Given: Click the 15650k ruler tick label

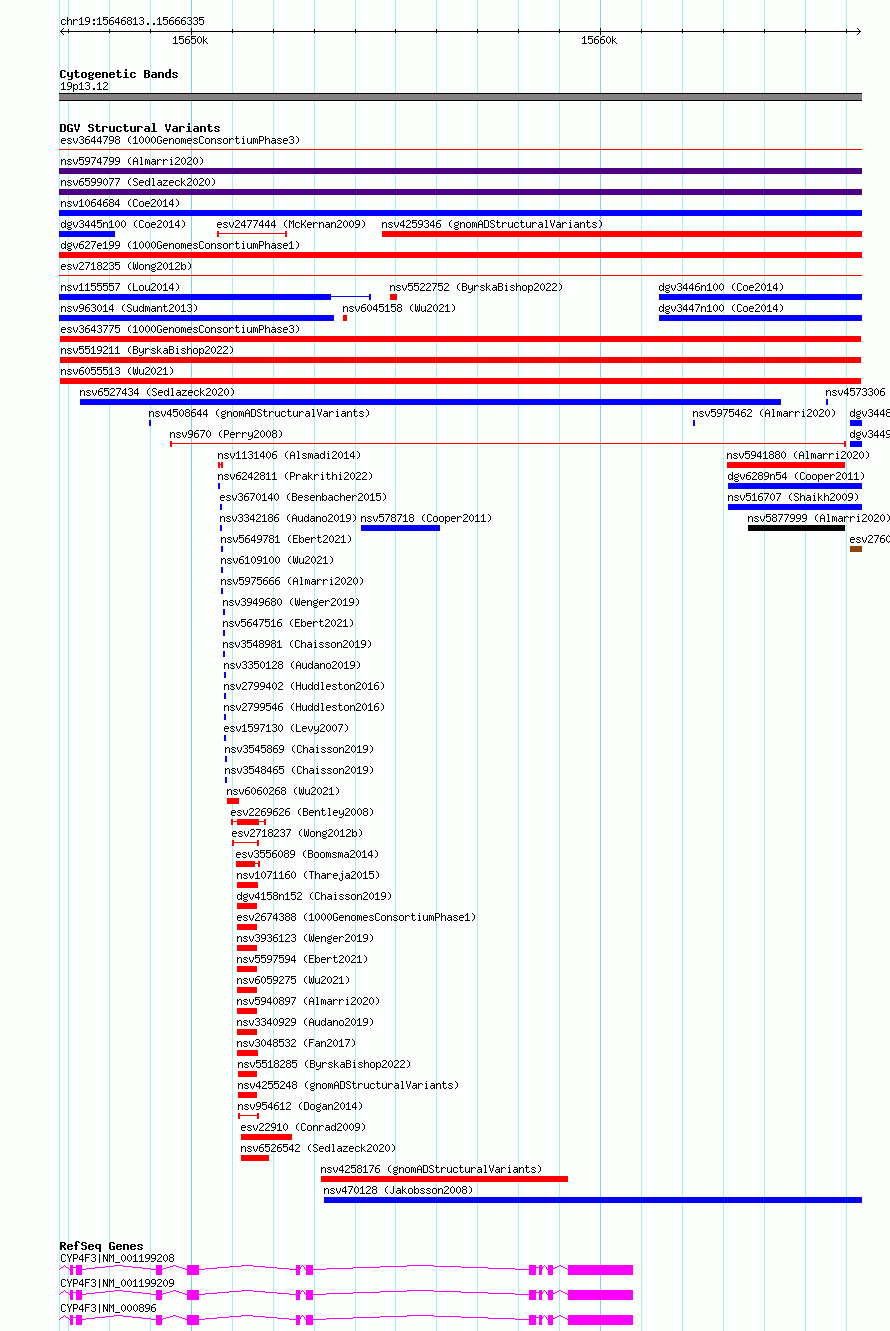Looking at the screenshot, I should coord(189,40).
